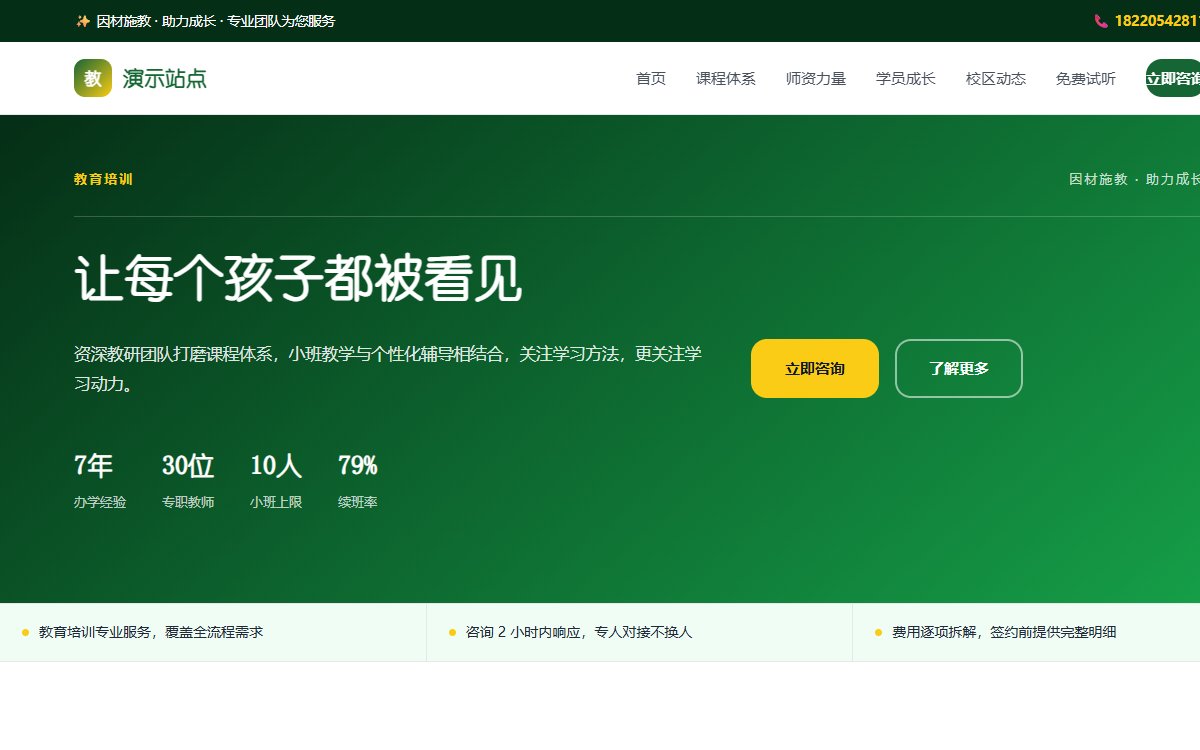Open the 首页 menu item
Screen dimensions: 1200x750
pyautogui.click(x=651, y=79)
